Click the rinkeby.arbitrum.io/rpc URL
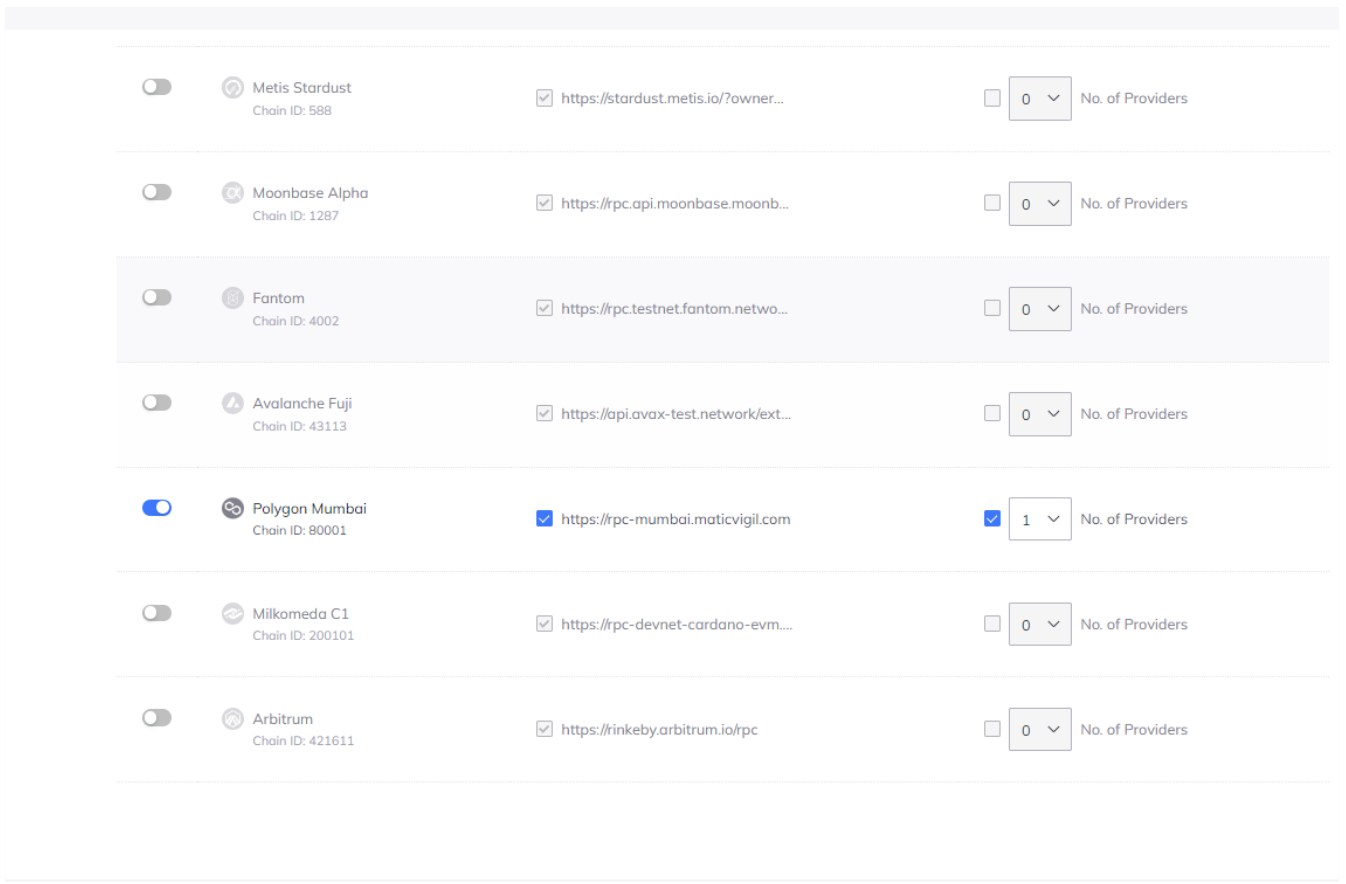The image size is (1346, 884). point(659,730)
